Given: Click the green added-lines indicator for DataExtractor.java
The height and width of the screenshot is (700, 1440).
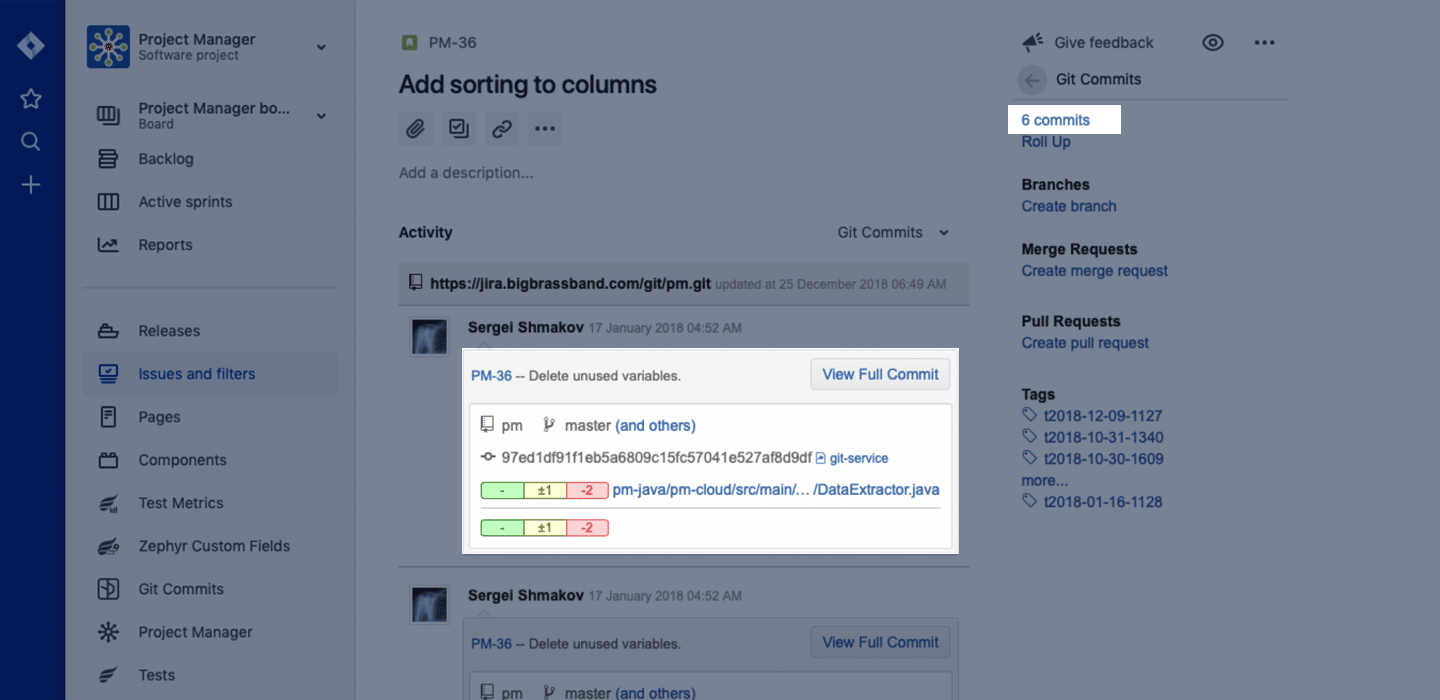Looking at the screenshot, I should pyautogui.click(x=502, y=490).
